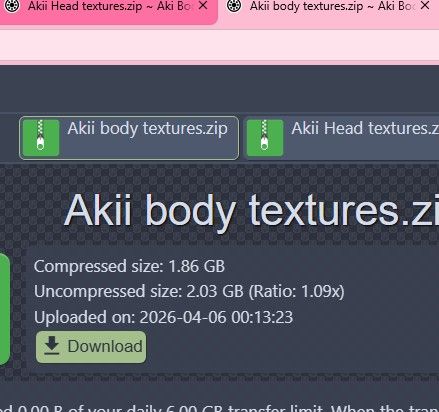Click the Uncompressed size 2.03 GB line
The width and height of the screenshot is (439, 412).
(189, 291)
